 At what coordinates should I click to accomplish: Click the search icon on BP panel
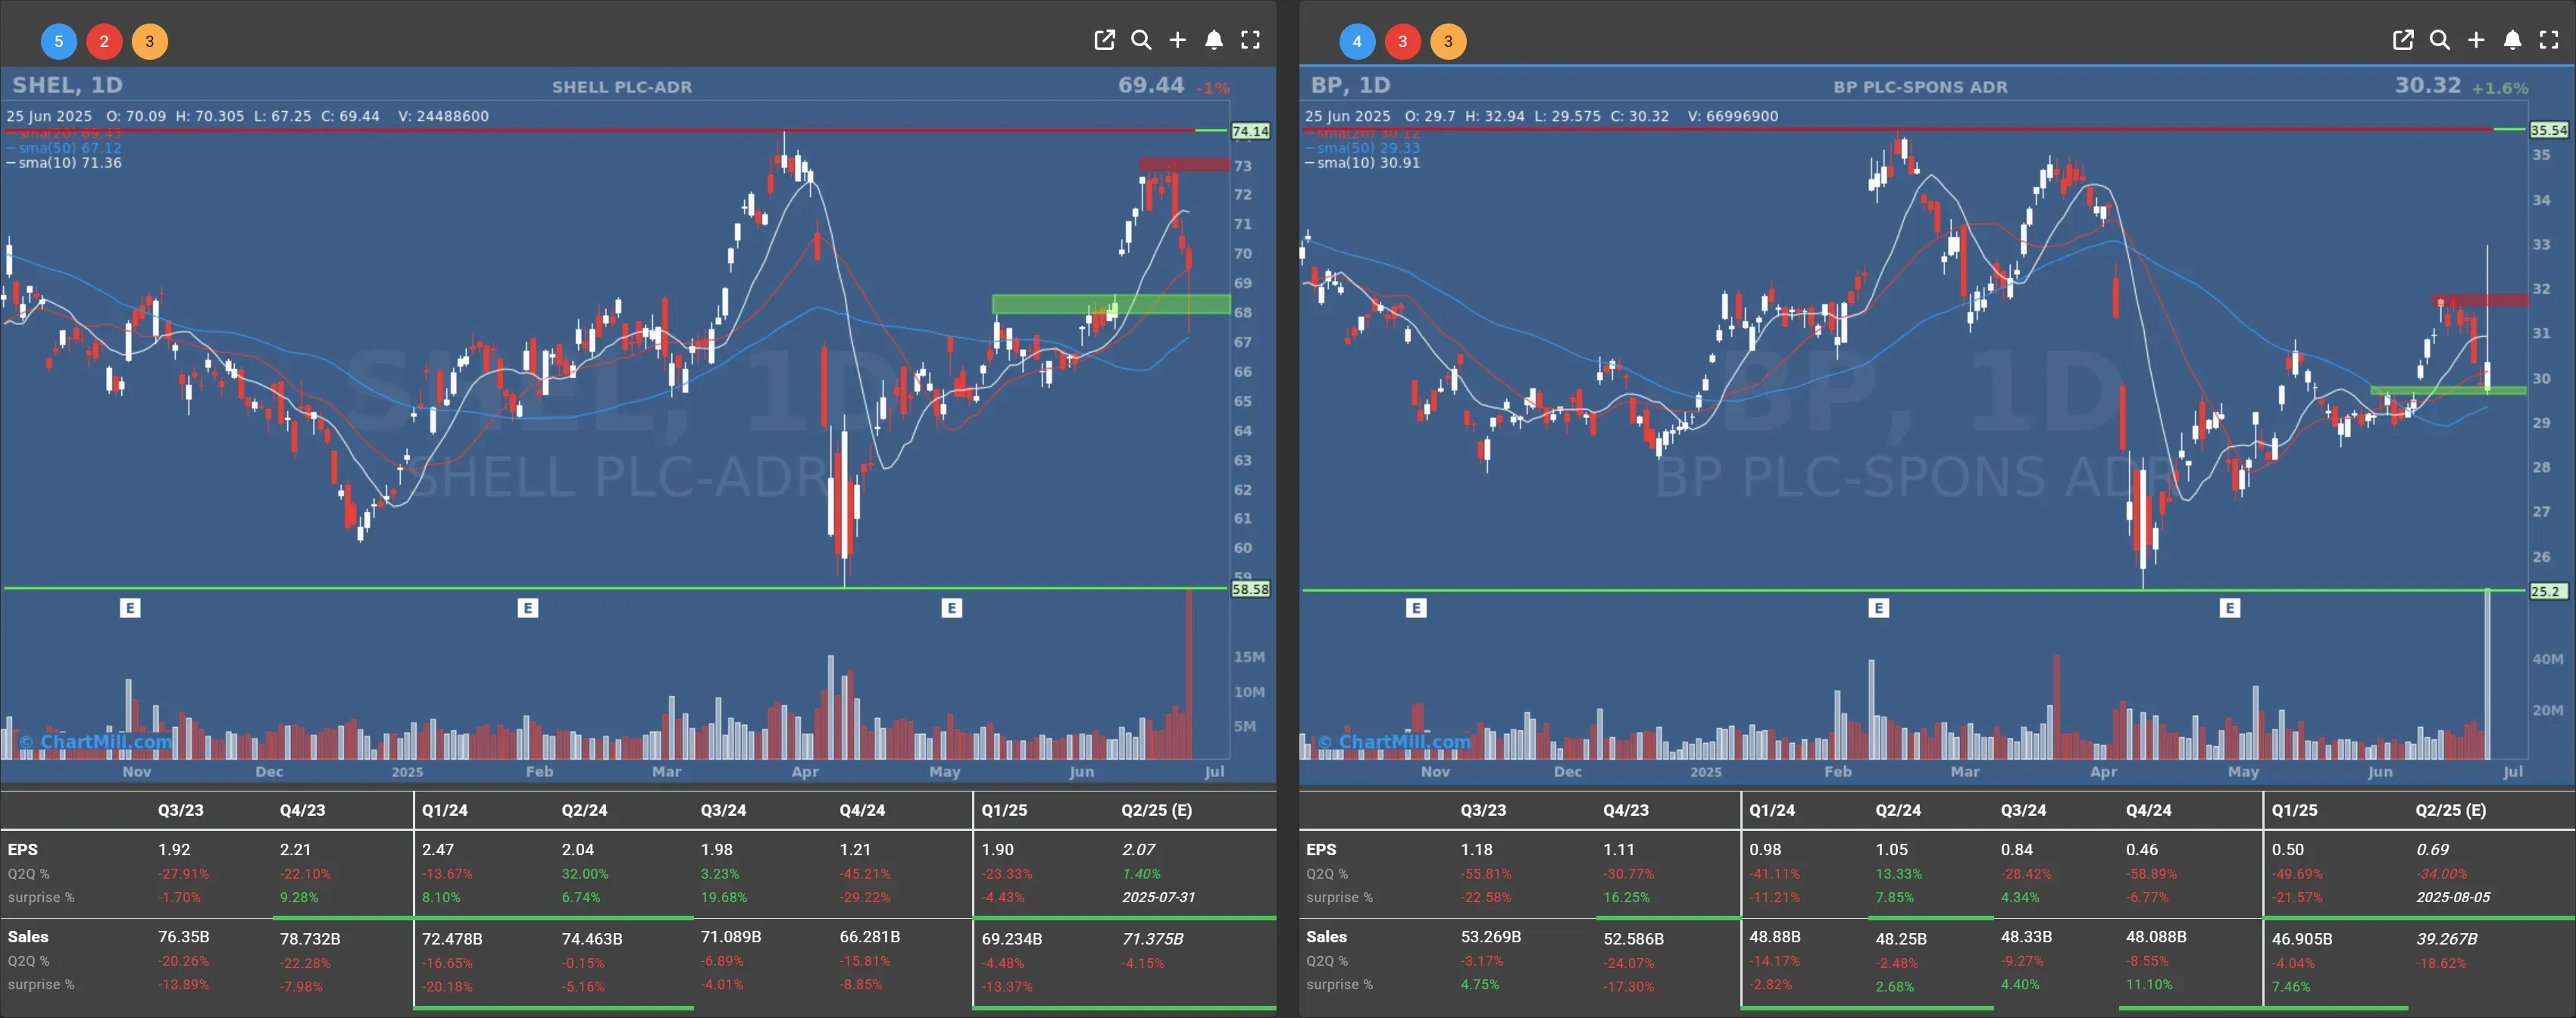pos(2440,40)
